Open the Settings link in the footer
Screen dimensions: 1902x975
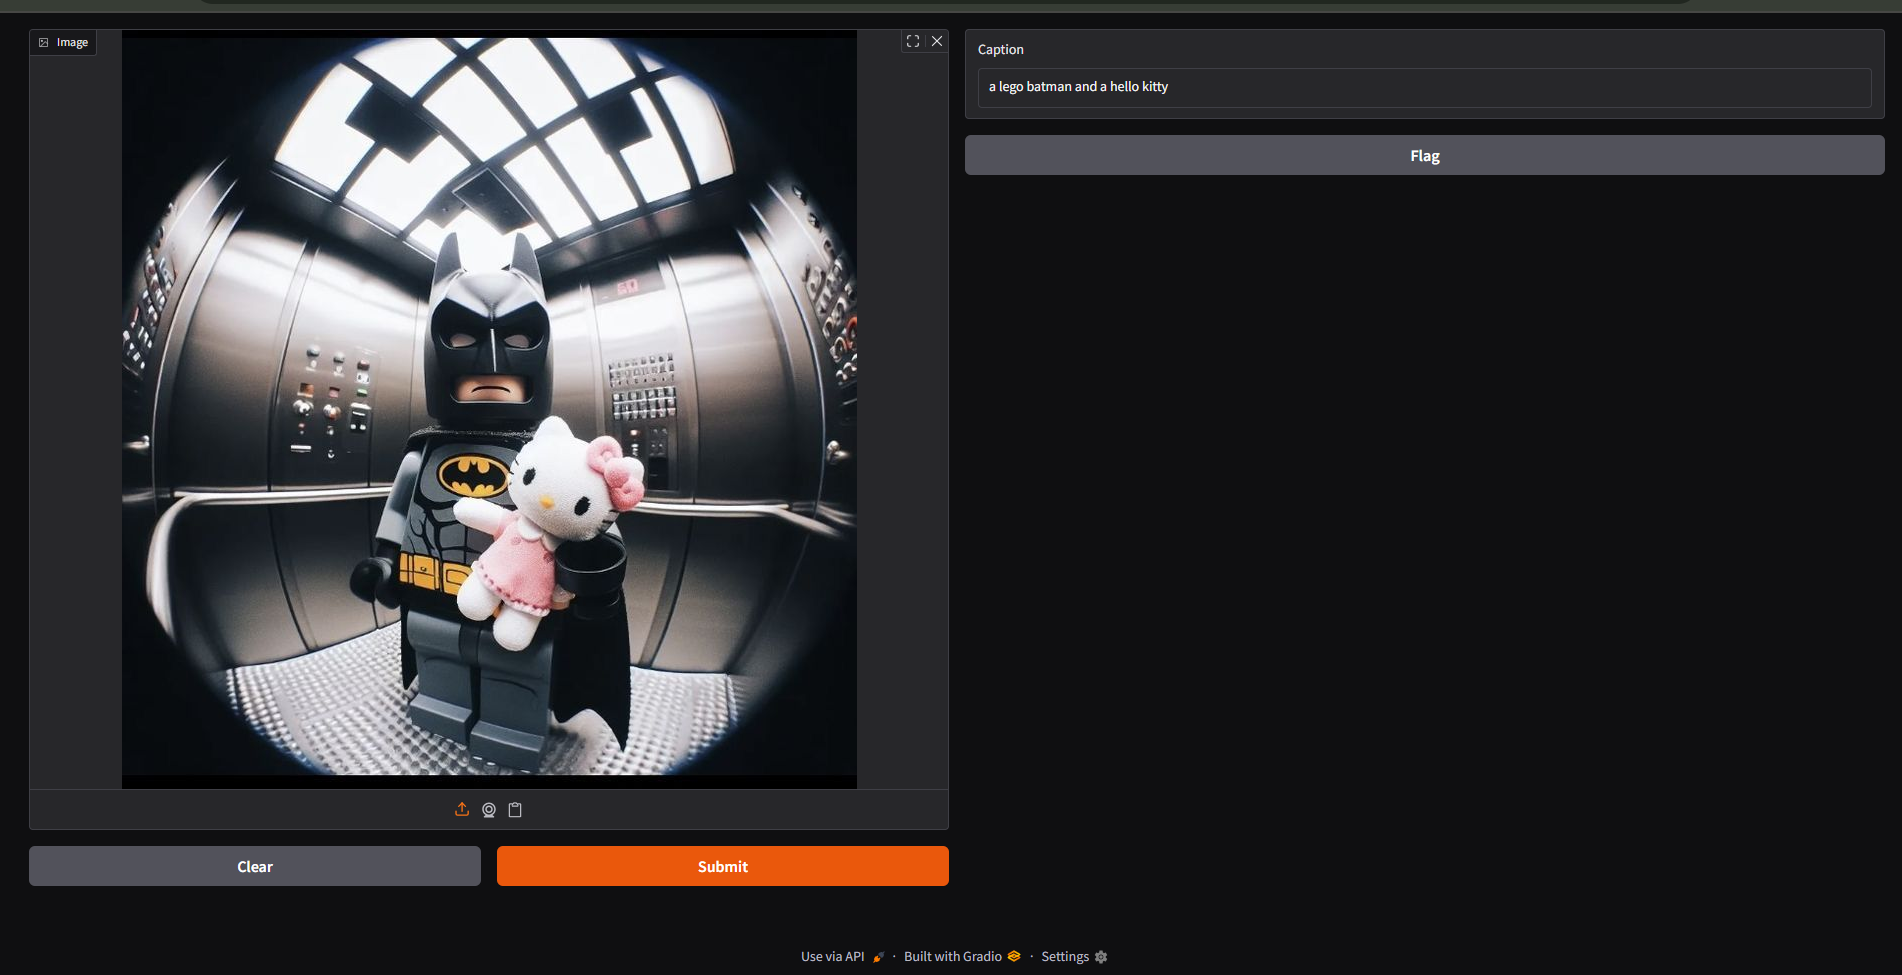[1074, 956]
